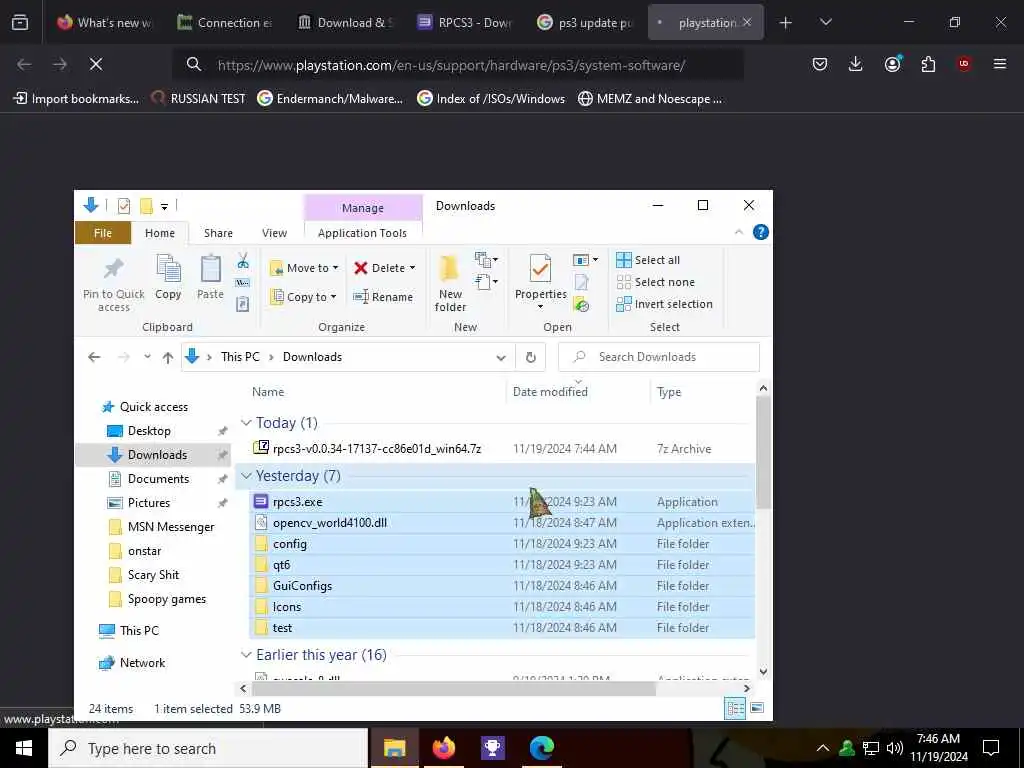The image size is (1024, 768).
Task: Open Firefox account icon
Action: coord(892,64)
